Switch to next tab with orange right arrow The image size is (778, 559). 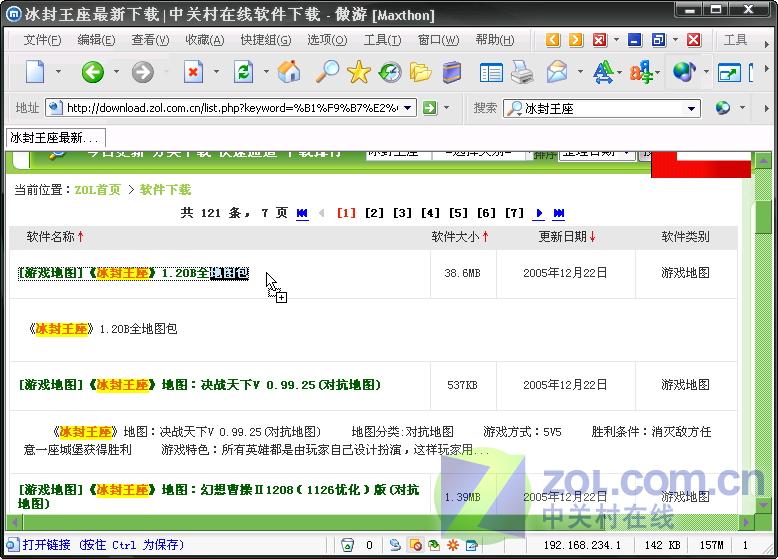point(576,40)
